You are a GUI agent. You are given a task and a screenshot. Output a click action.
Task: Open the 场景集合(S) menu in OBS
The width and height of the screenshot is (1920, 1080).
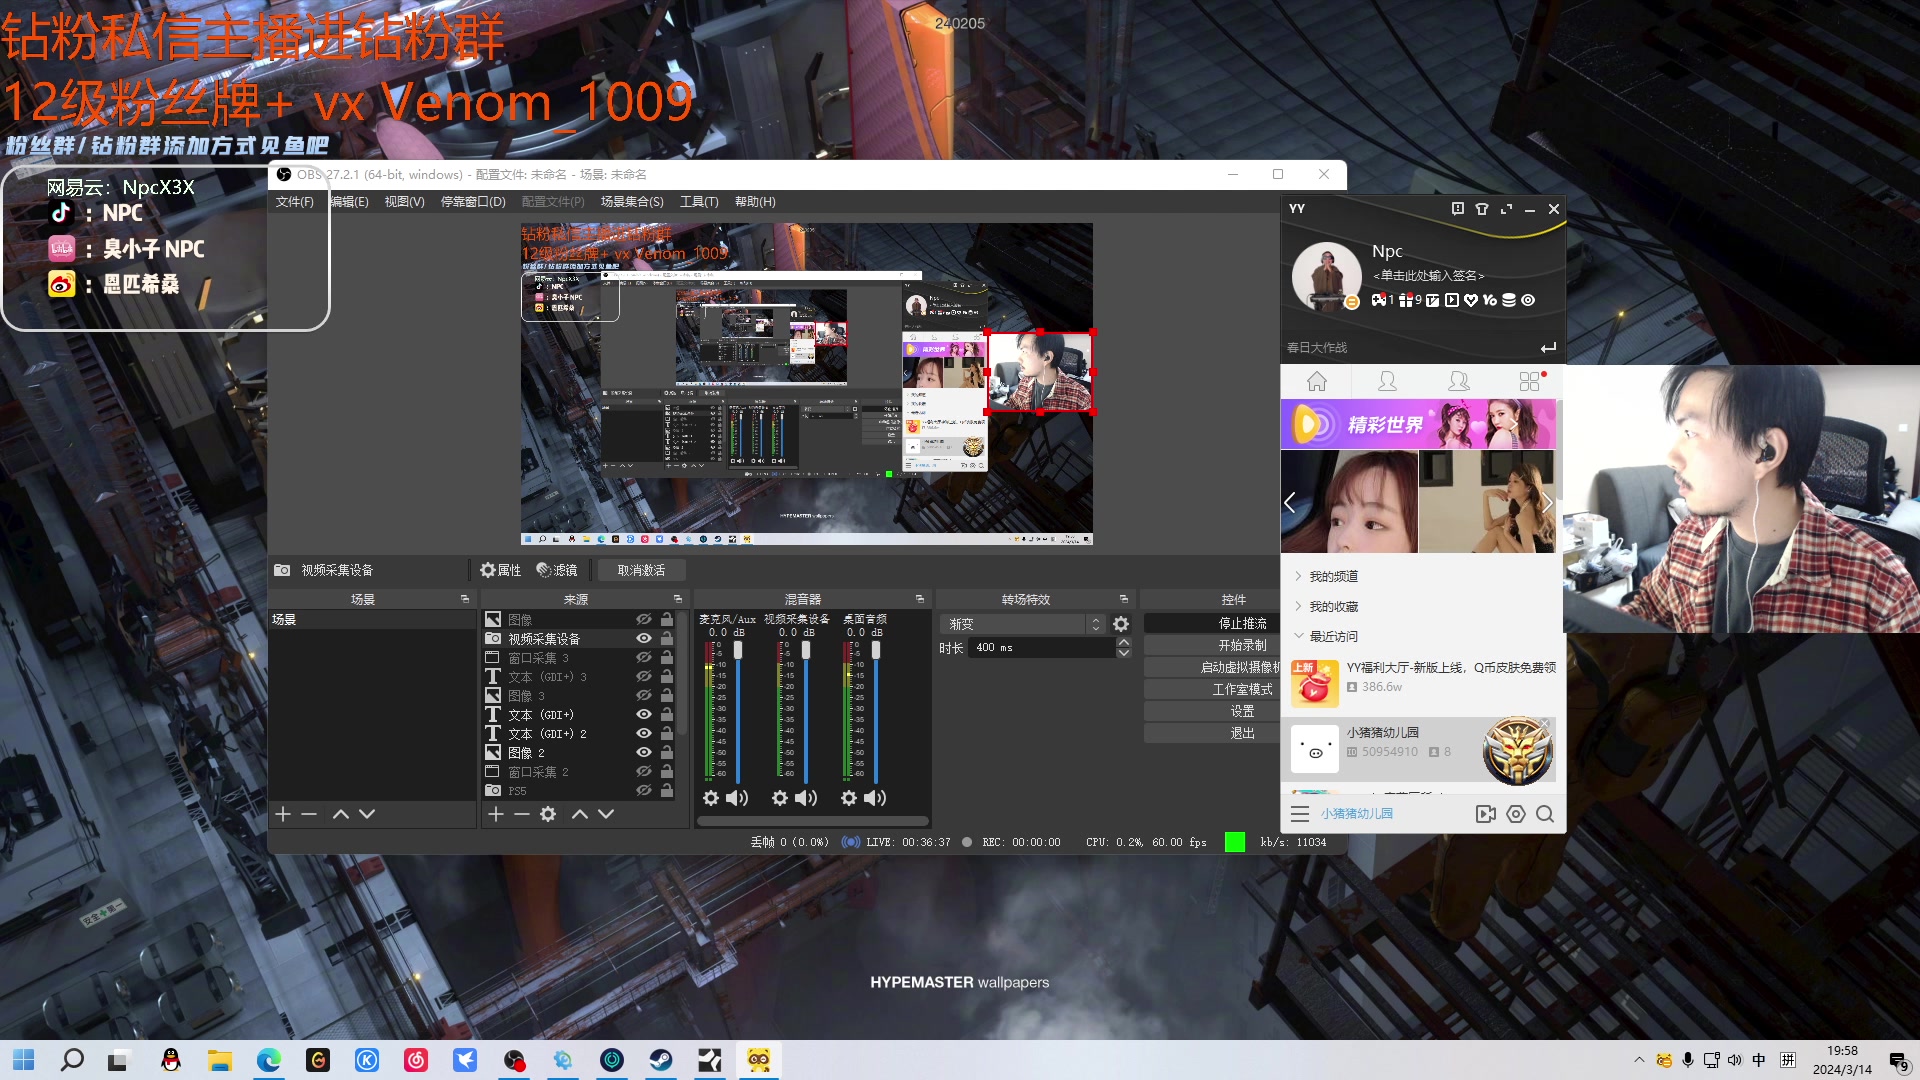(632, 202)
